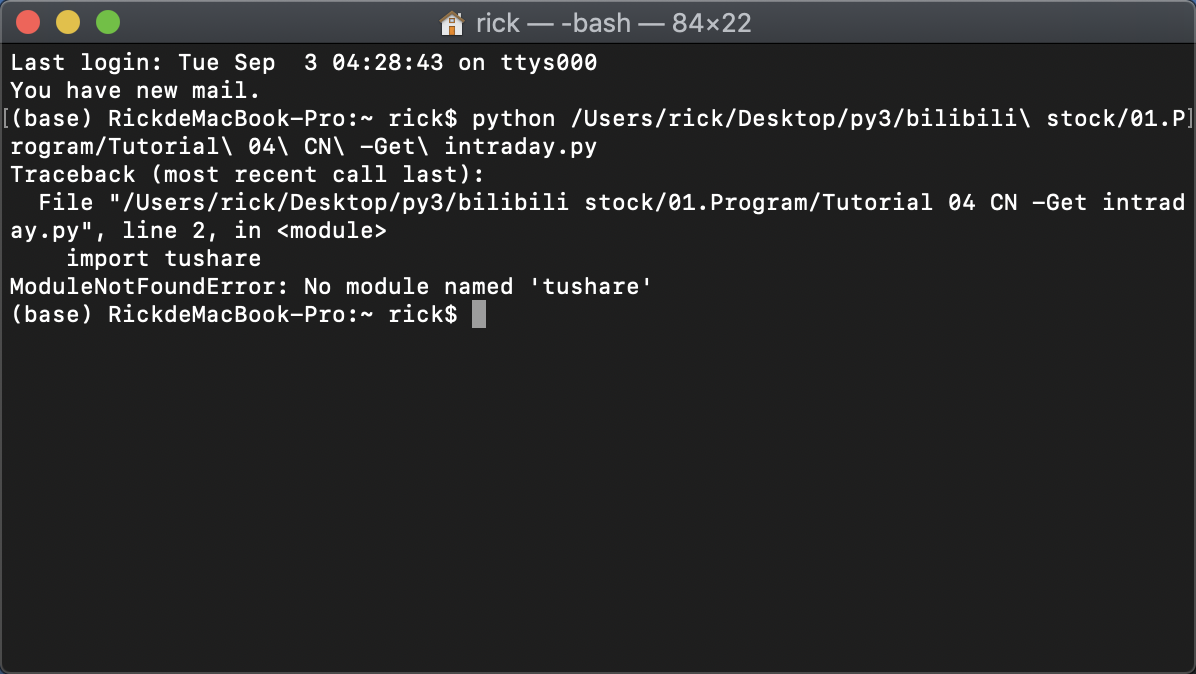The width and height of the screenshot is (1196, 674).
Task: Click the "ttys000" terminal name
Action: [x=548, y=63]
